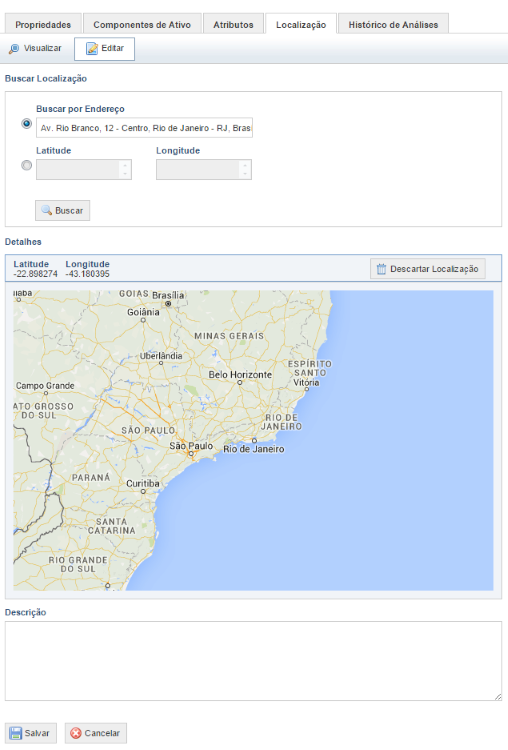The image size is (508, 750).
Task: Open the Propriedades tab
Action: point(43,24)
